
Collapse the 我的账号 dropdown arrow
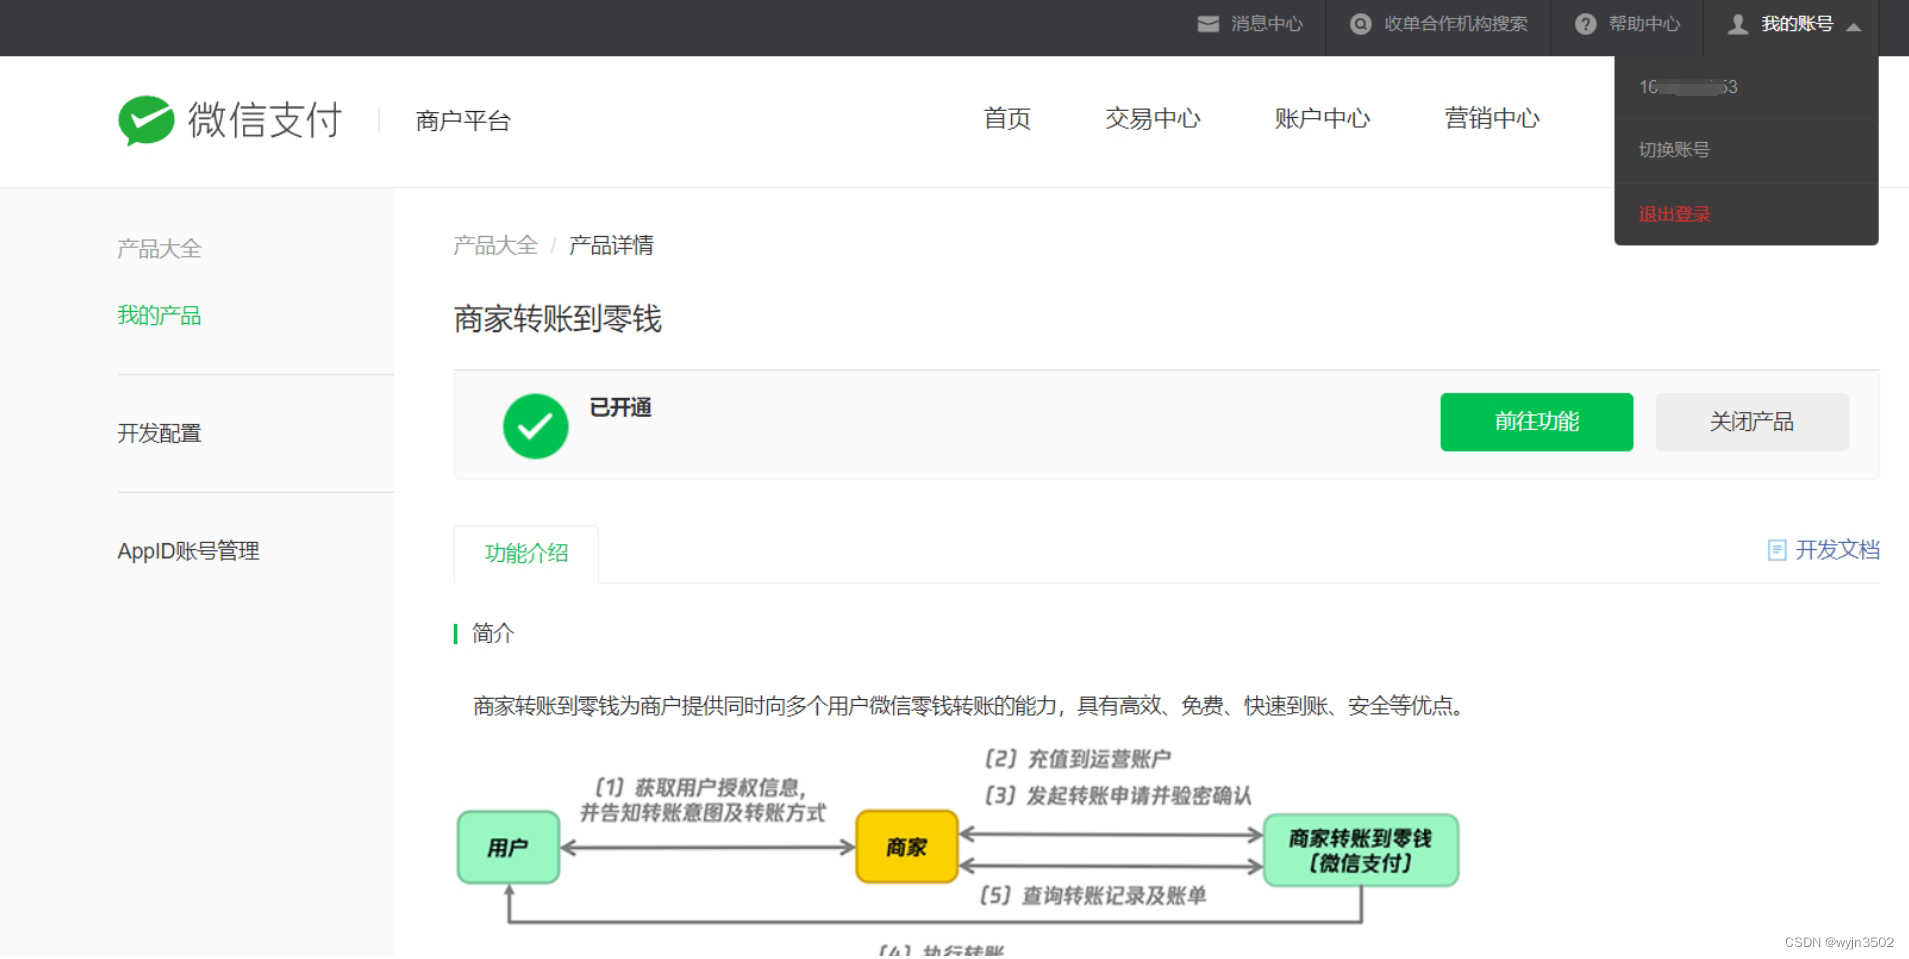(1853, 26)
